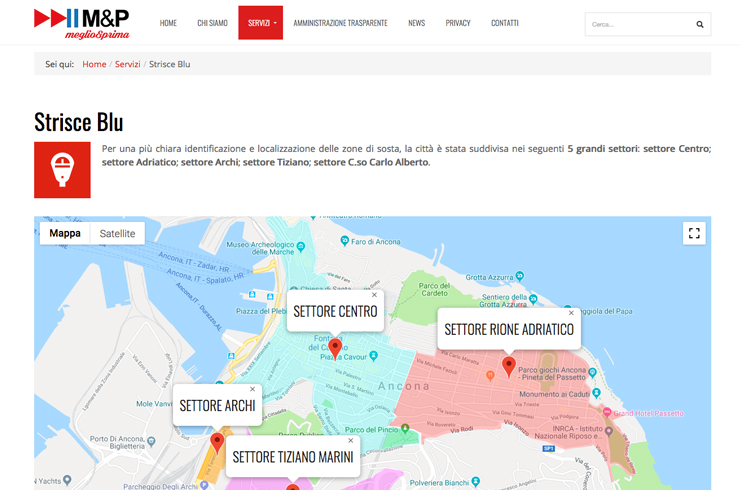Open the Home menu item
The image size is (740, 490).
click(x=168, y=23)
